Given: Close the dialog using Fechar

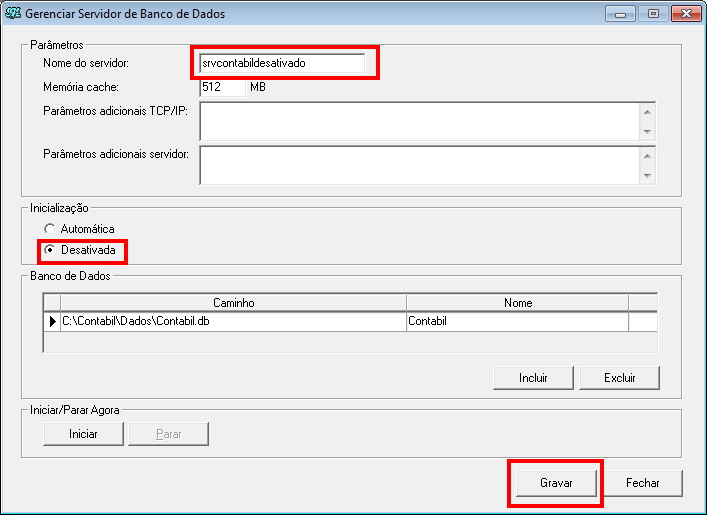Looking at the screenshot, I should pyautogui.click(x=643, y=482).
